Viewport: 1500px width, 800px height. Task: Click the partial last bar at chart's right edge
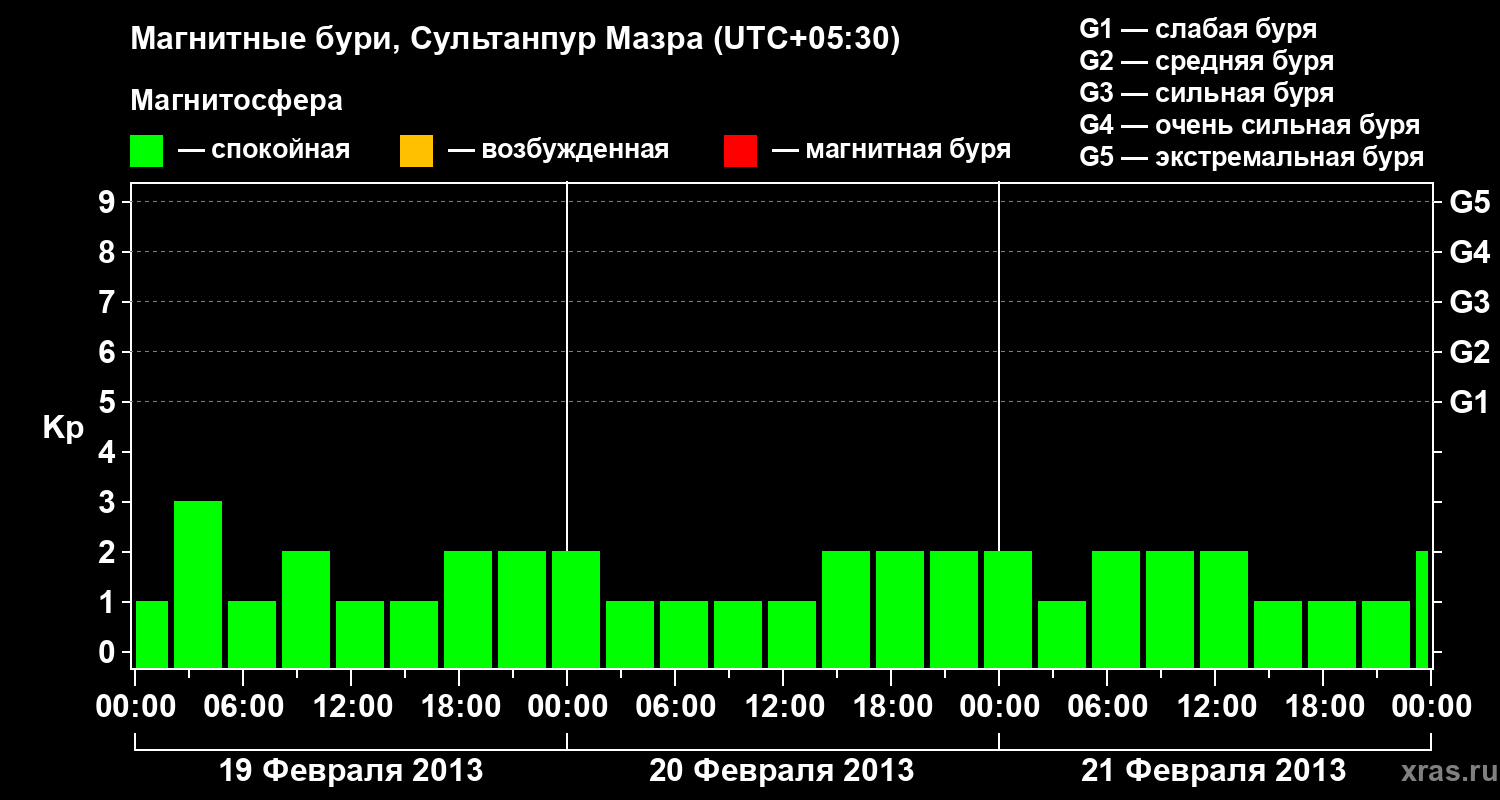[x=1422, y=609]
